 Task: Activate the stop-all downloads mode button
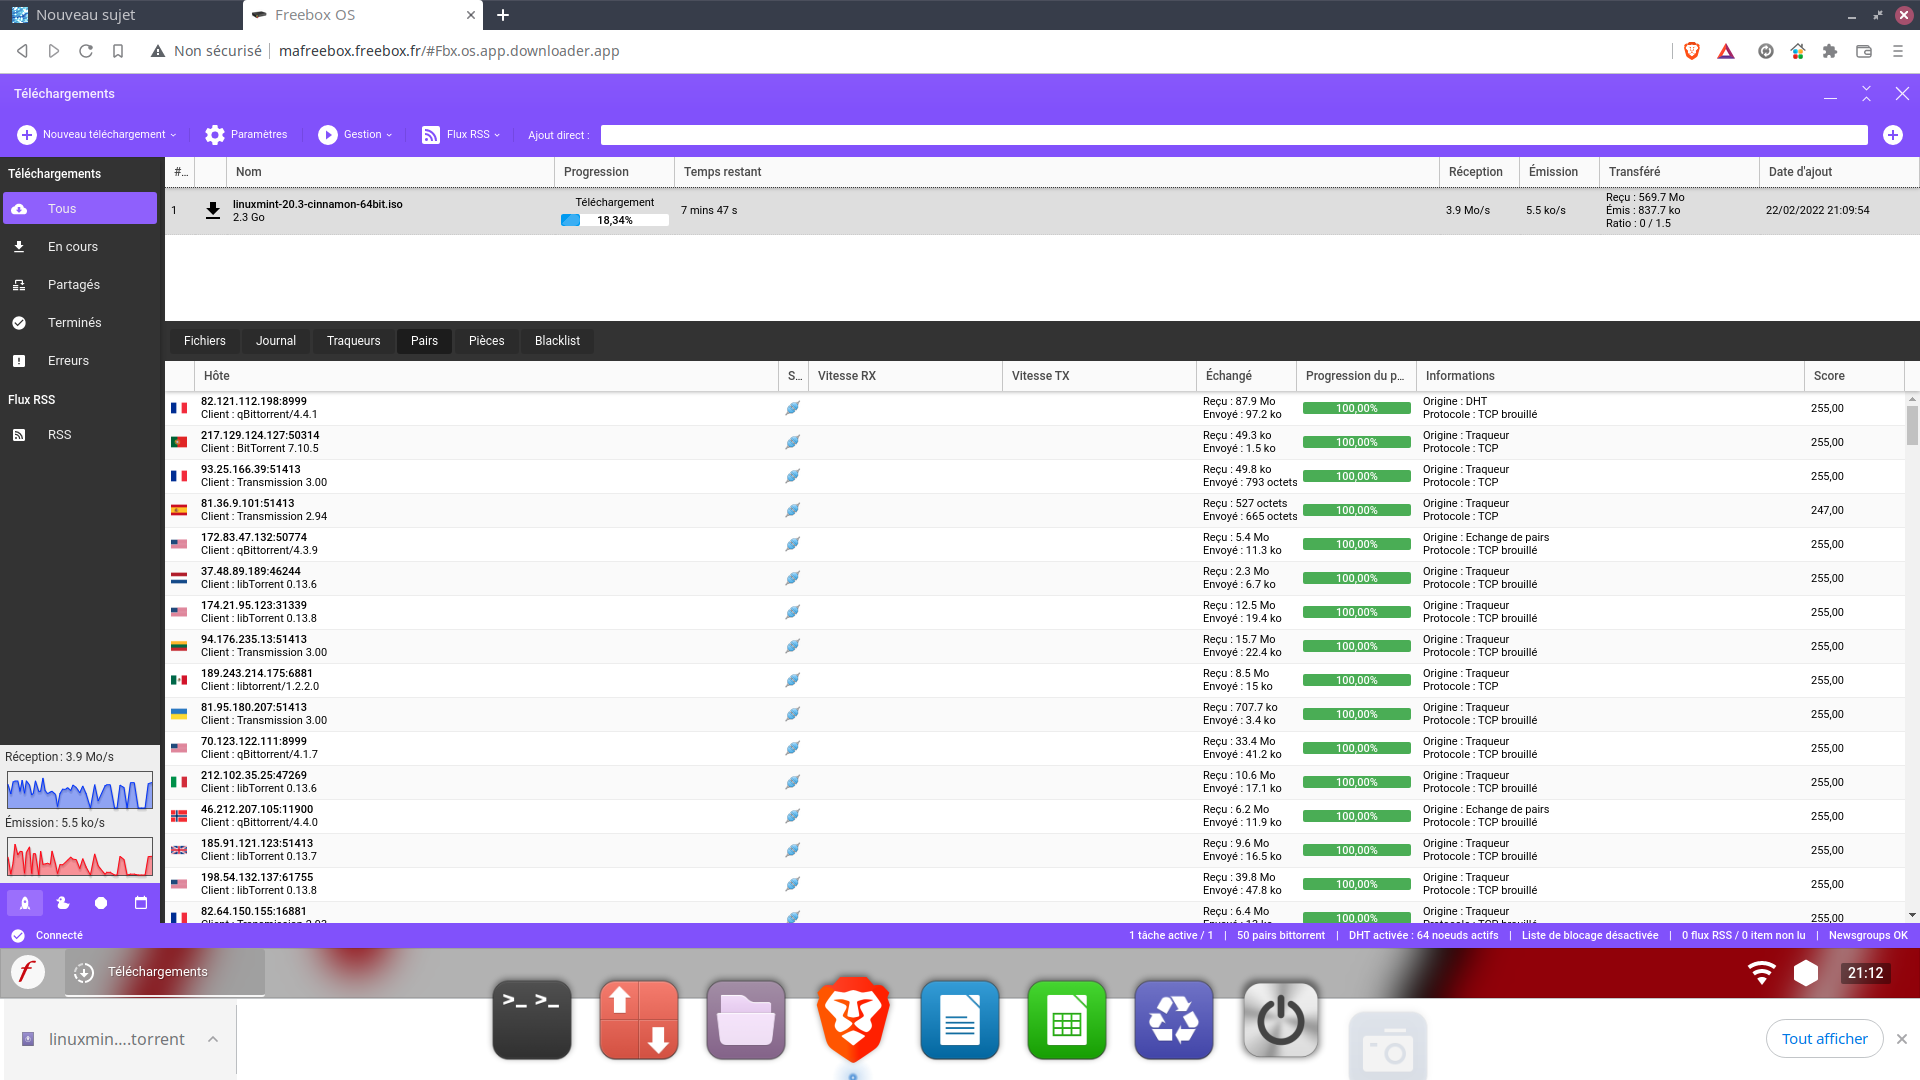click(x=101, y=903)
